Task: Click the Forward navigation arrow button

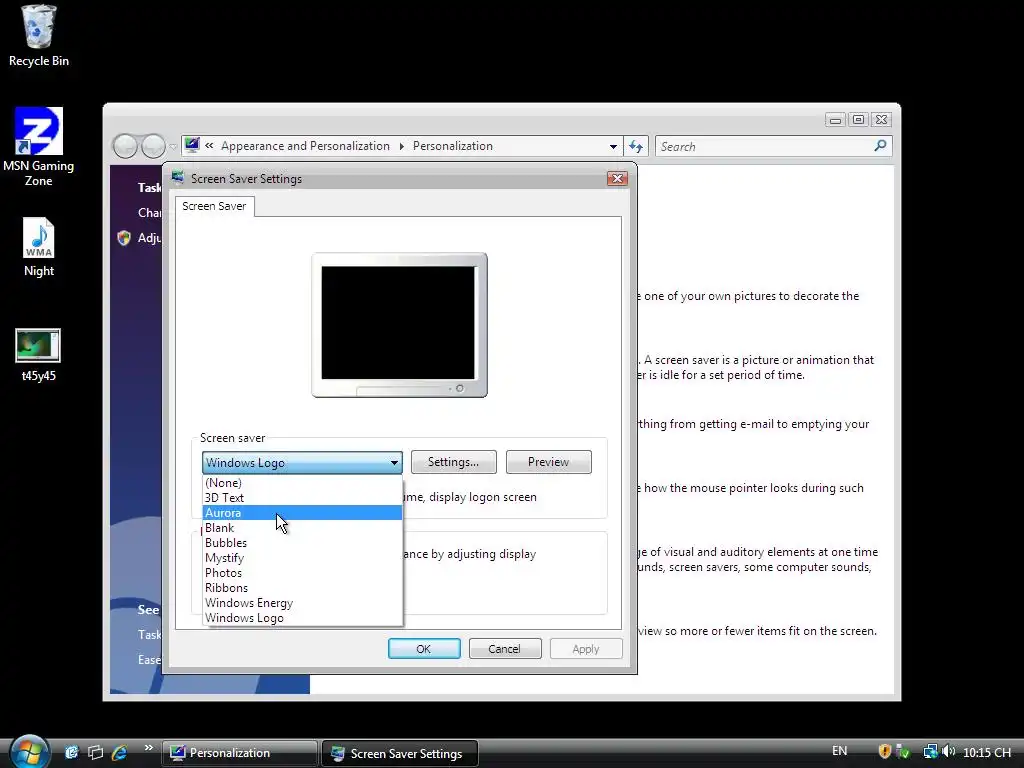Action: pos(153,146)
